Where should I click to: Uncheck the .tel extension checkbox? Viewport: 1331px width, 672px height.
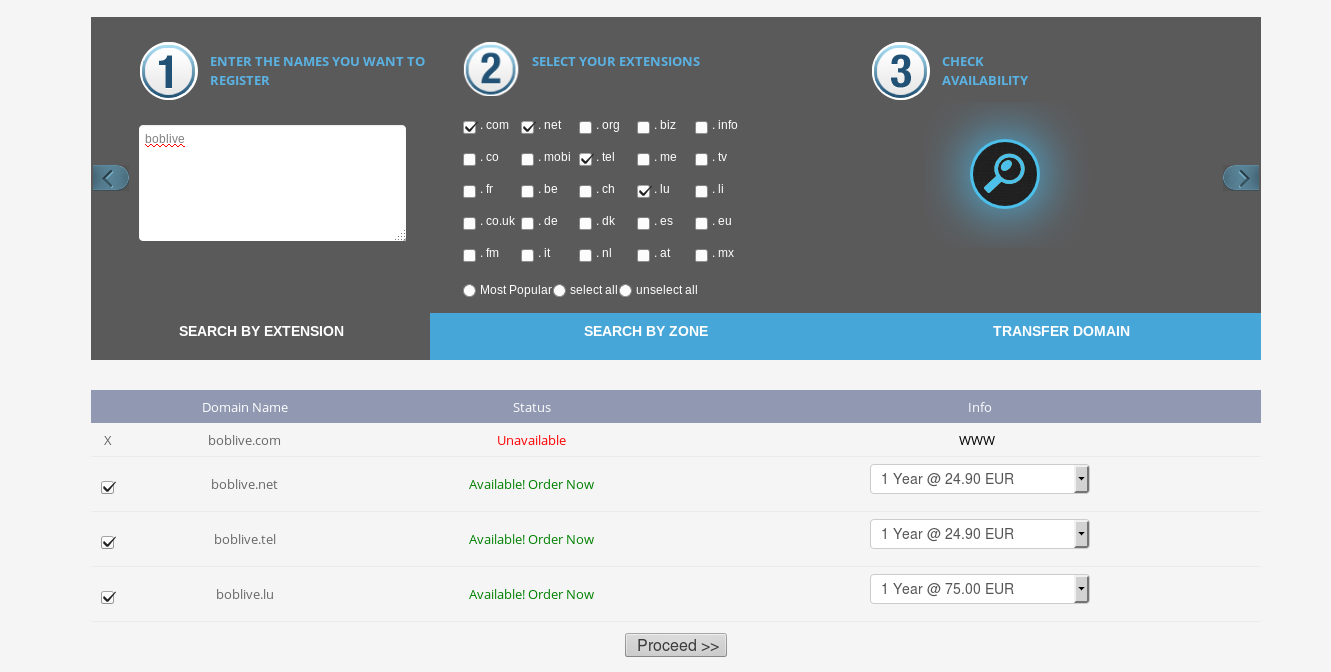[586, 159]
